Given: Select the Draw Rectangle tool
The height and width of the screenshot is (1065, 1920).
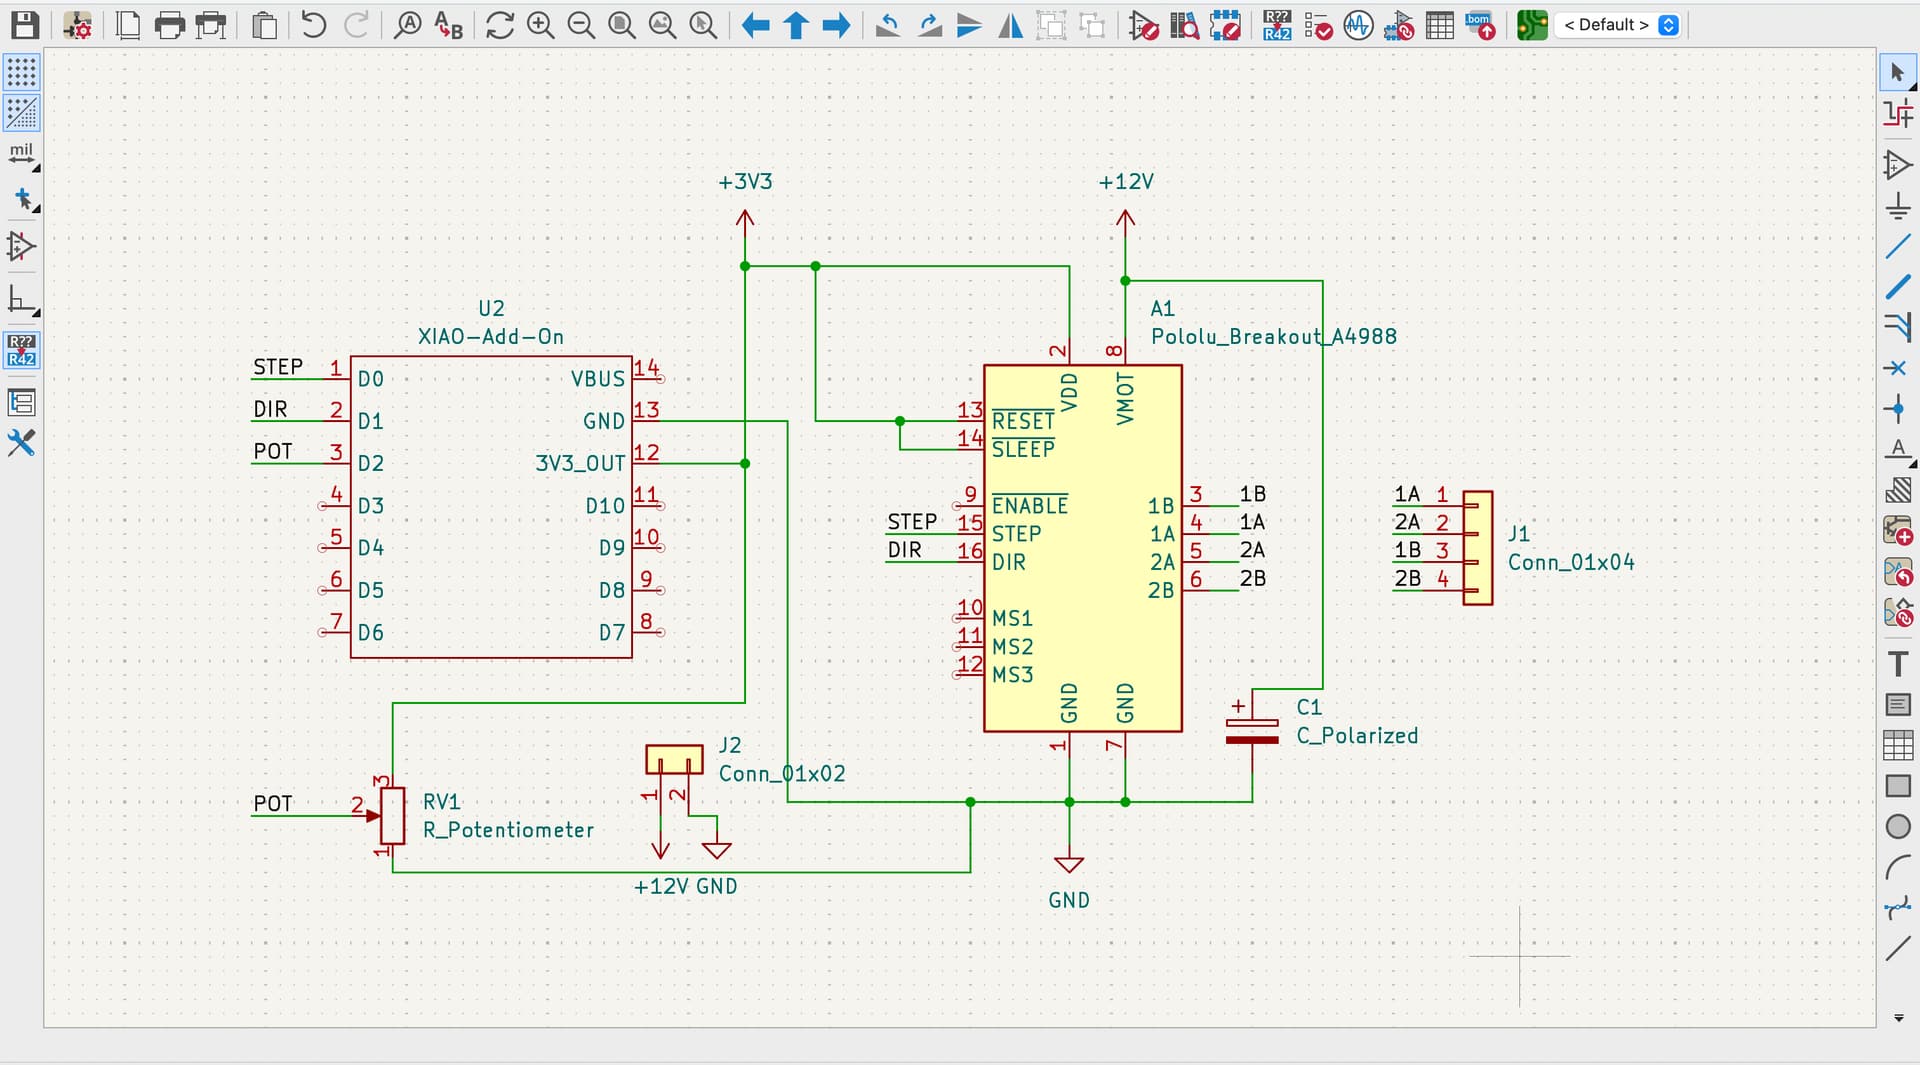Looking at the screenshot, I should pyautogui.click(x=1898, y=786).
